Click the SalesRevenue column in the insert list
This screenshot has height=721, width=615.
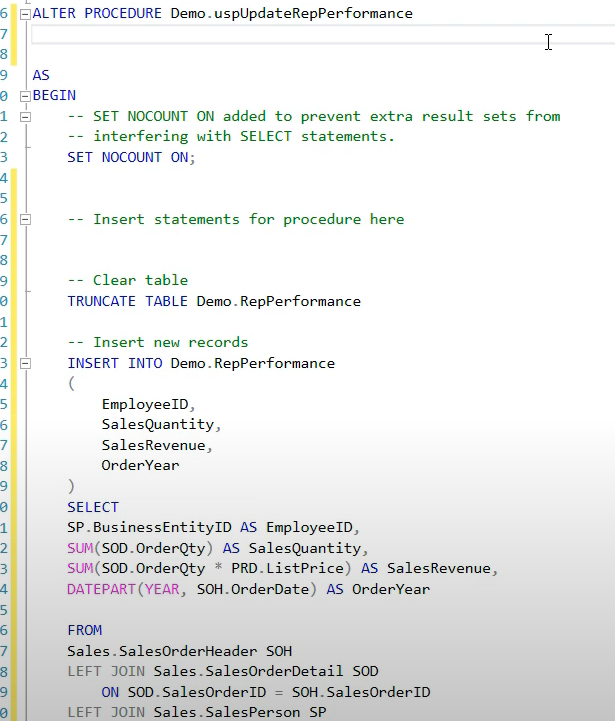[154, 445]
